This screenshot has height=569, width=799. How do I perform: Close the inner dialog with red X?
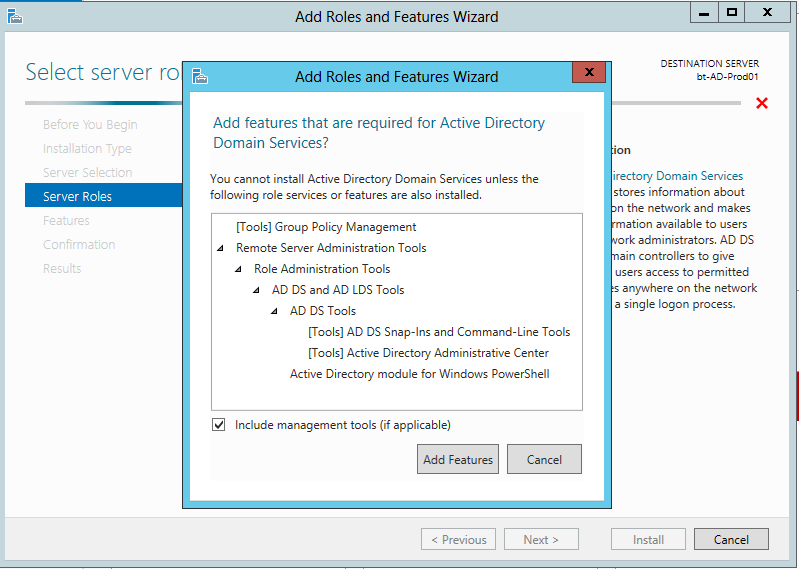click(589, 72)
